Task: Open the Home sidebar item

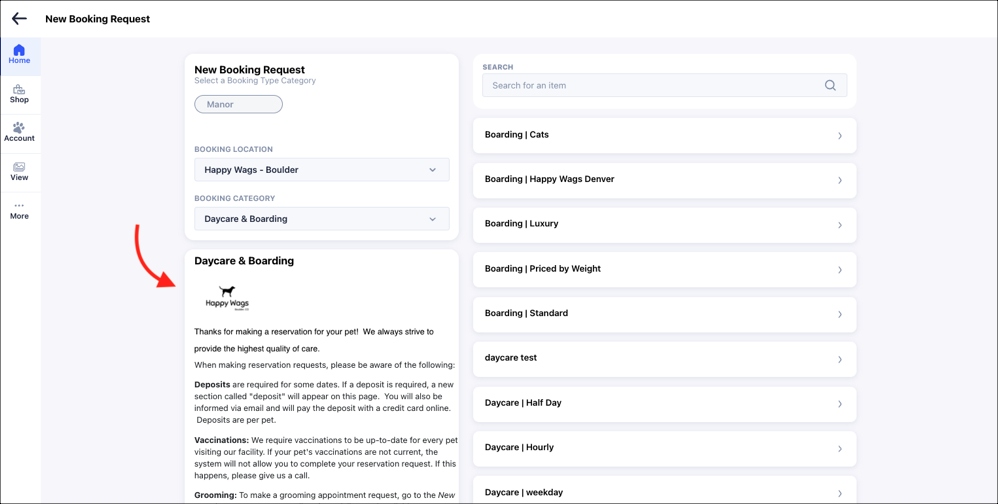Action: point(19,55)
